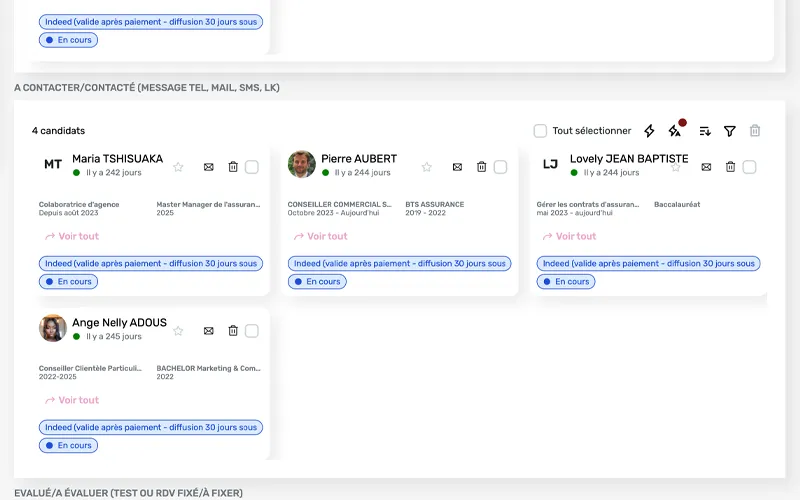Click the lightning bolt quick action icon
Image resolution: width=800 pixels, height=500 pixels.
[649, 131]
